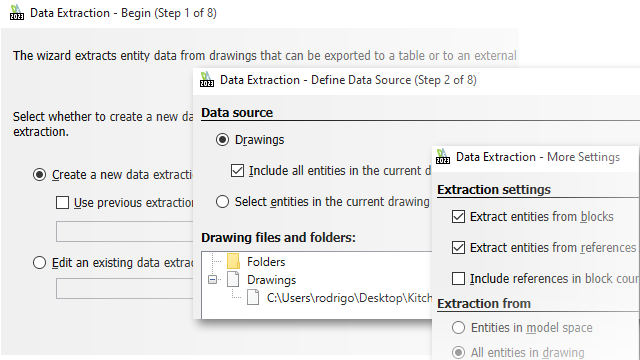Uncheck Include all entities in current drawing
The width and height of the screenshot is (640, 360).
coord(237,171)
